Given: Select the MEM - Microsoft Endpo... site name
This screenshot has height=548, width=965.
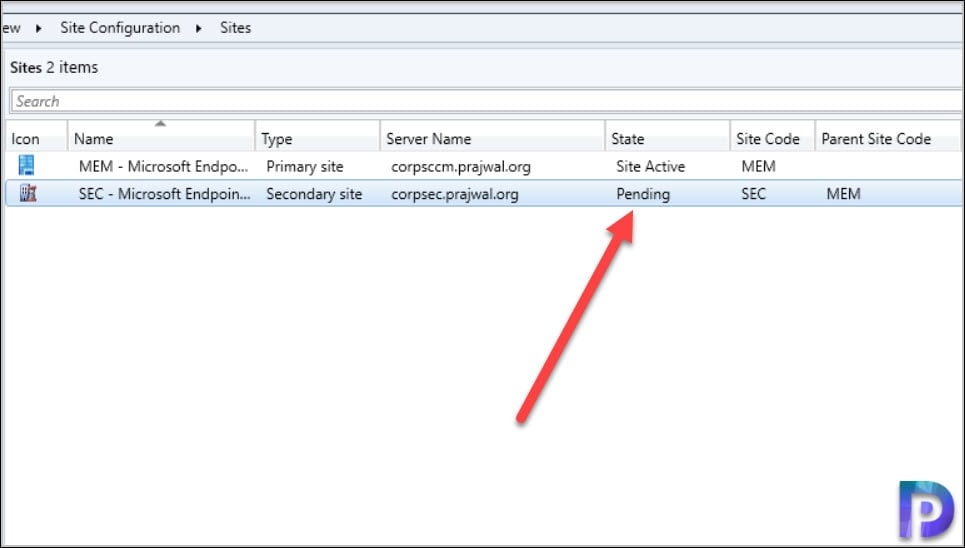Looking at the screenshot, I should point(164,166).
